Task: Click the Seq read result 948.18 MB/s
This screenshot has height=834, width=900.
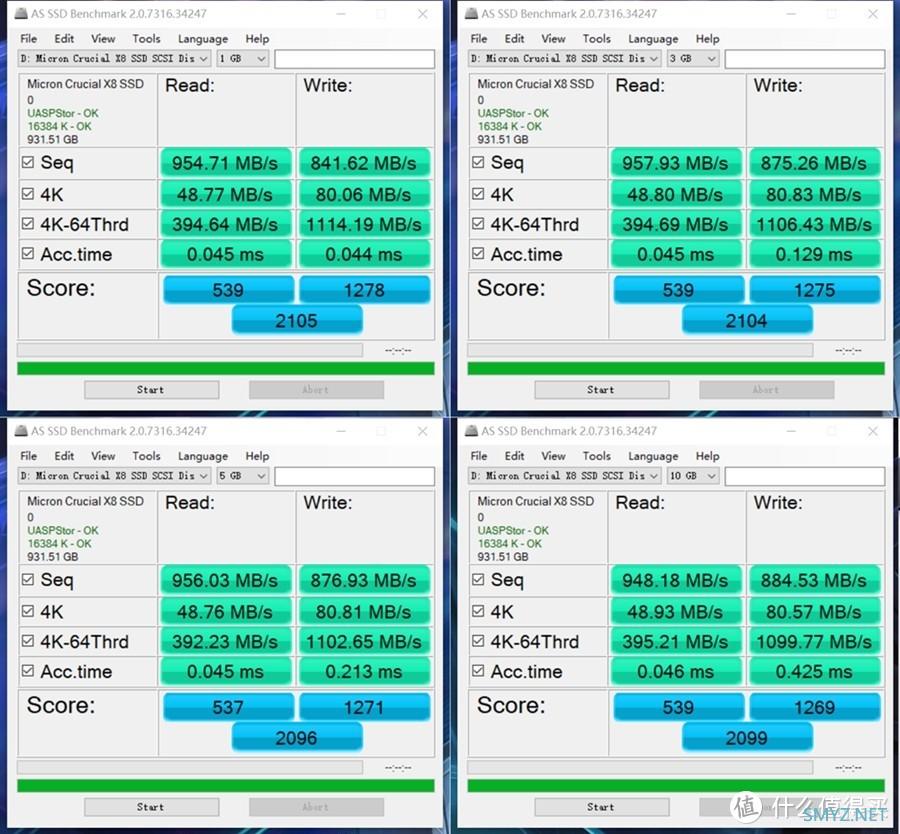Action: coord(676,580)
